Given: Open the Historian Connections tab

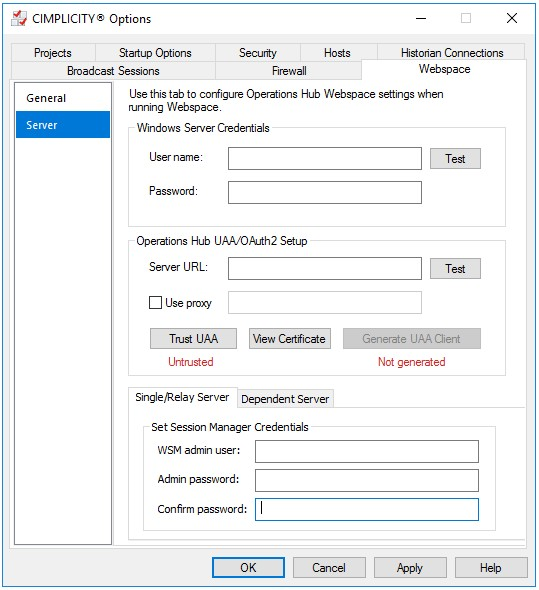Looking at the screenshot, I should click(x=452, y=53).
